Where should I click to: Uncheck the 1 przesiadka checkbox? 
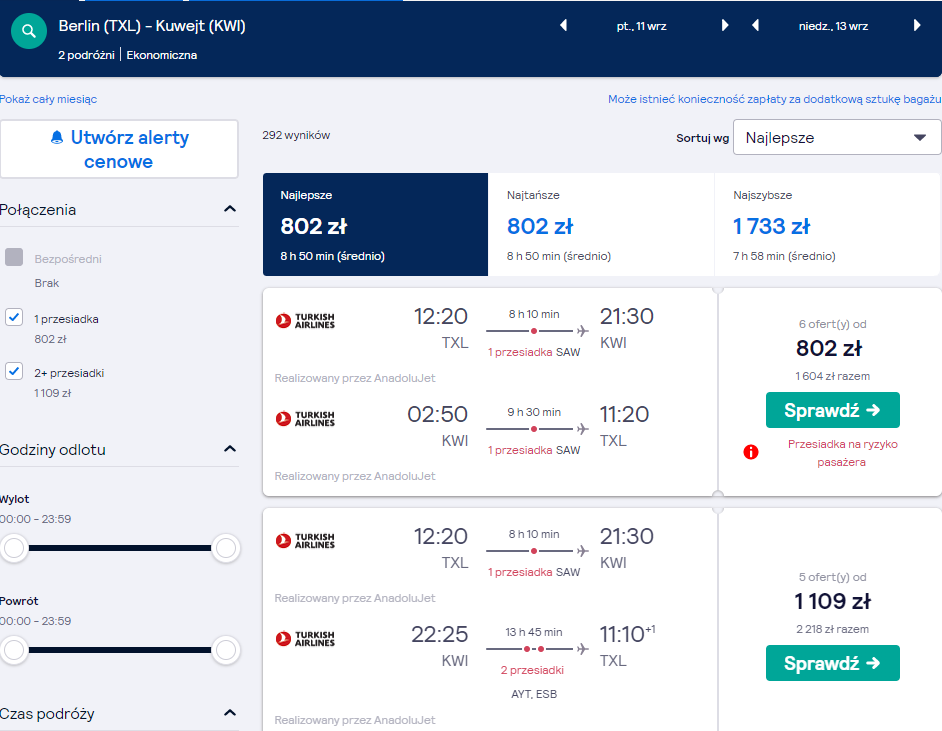tap(14, 317)
